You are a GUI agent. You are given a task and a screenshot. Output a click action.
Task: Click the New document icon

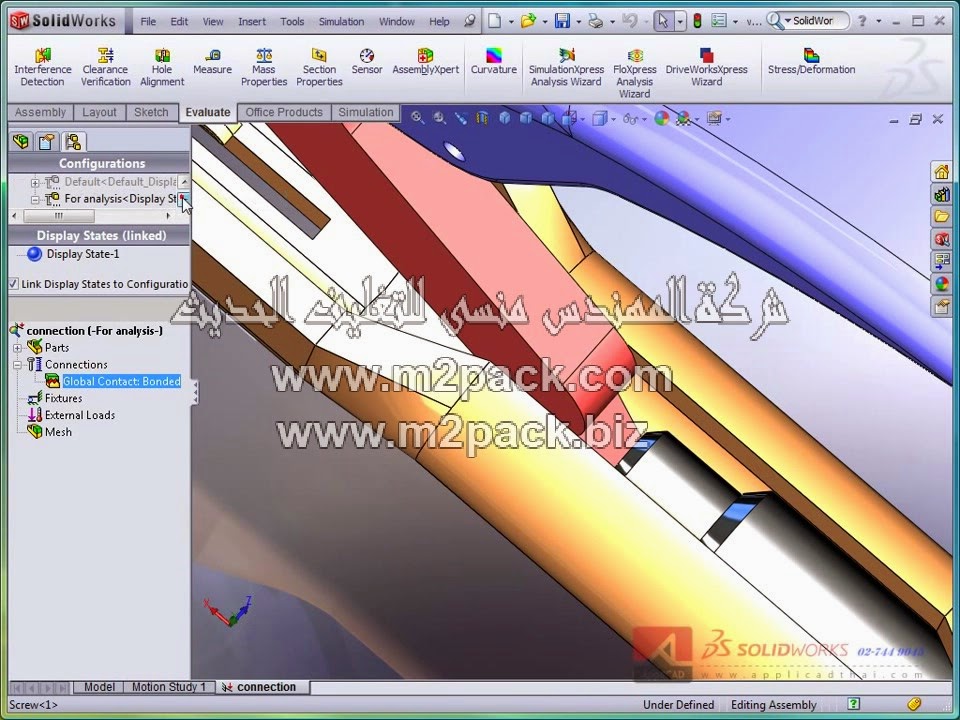[494, 21]
